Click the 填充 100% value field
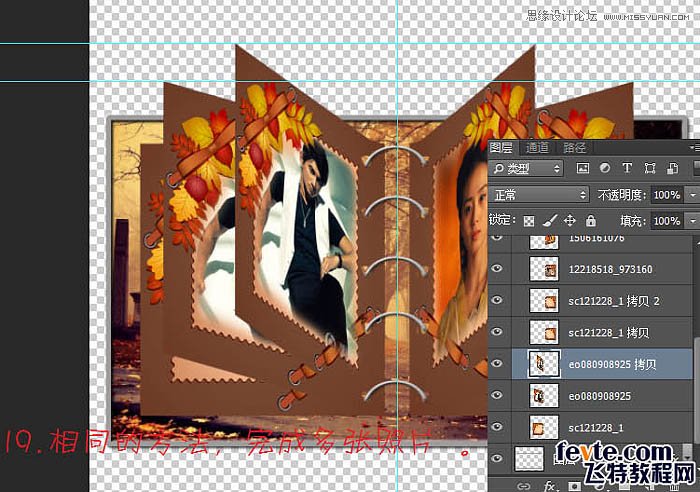700x492 pixels. click(x=667, y=221)
